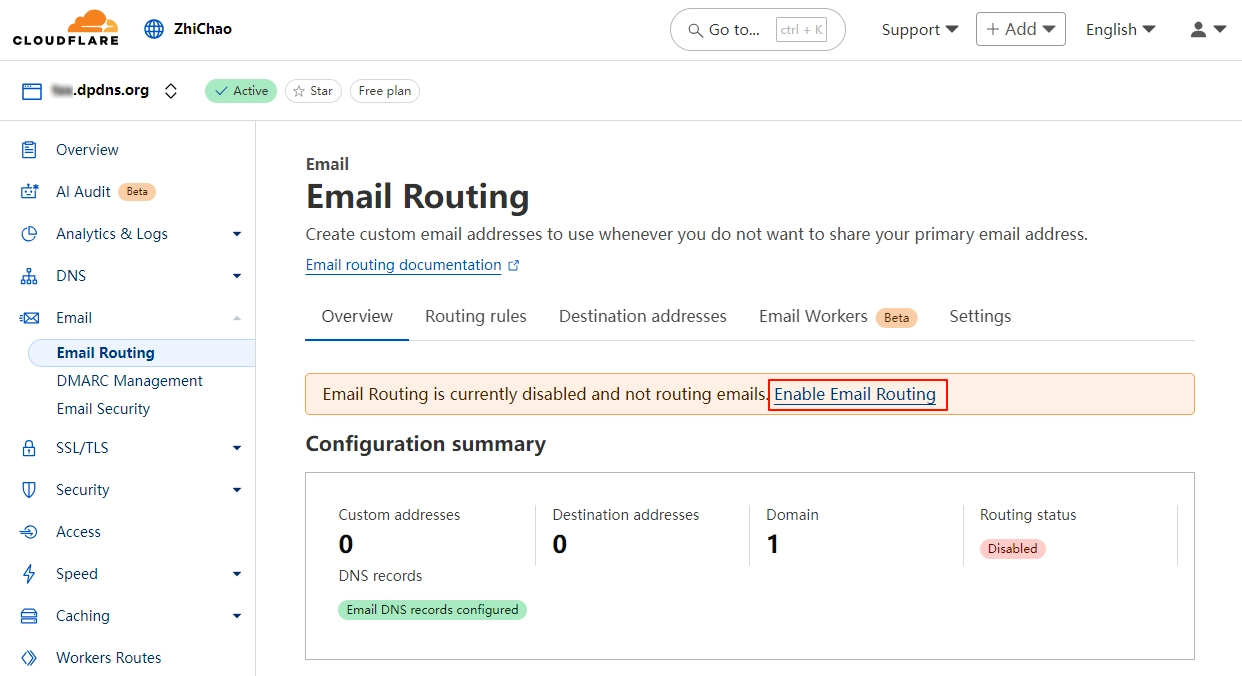Click the Caching icon in sidebar
The image size is (1242, 676).
[x=29, y=616]
